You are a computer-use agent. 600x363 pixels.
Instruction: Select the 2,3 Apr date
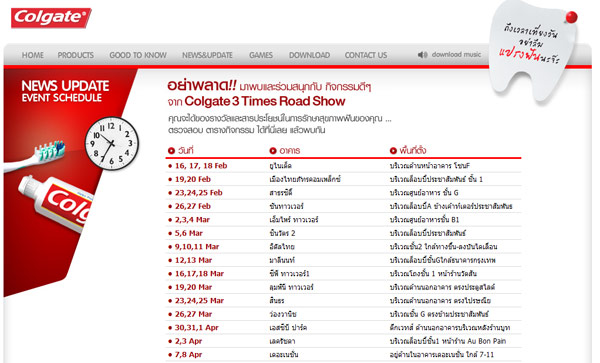188,341
